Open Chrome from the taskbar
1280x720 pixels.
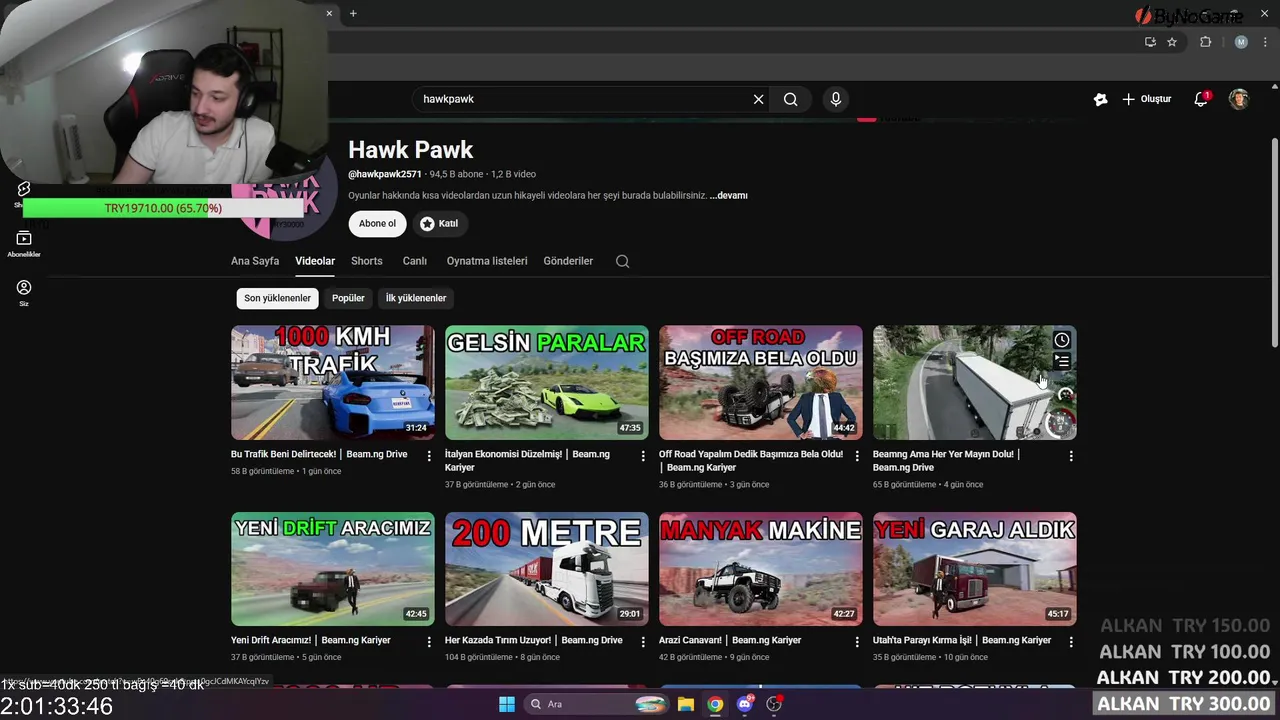click(715, 704)
